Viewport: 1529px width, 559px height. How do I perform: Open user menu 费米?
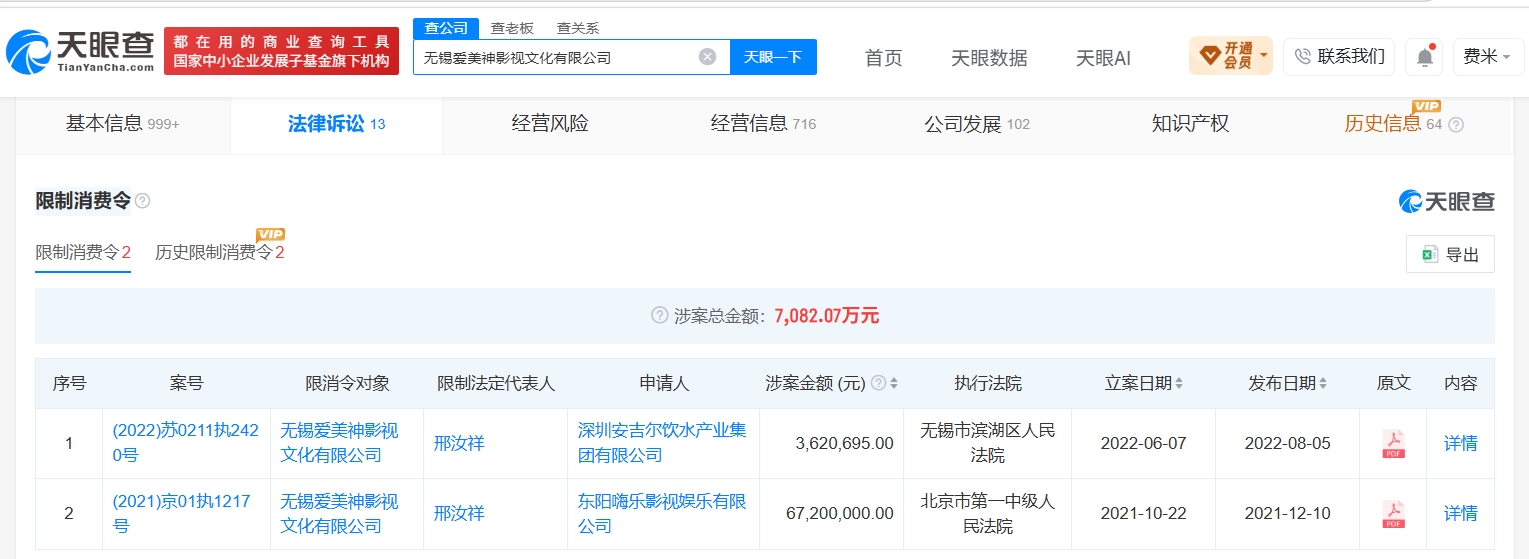(x=1487, y=57)
